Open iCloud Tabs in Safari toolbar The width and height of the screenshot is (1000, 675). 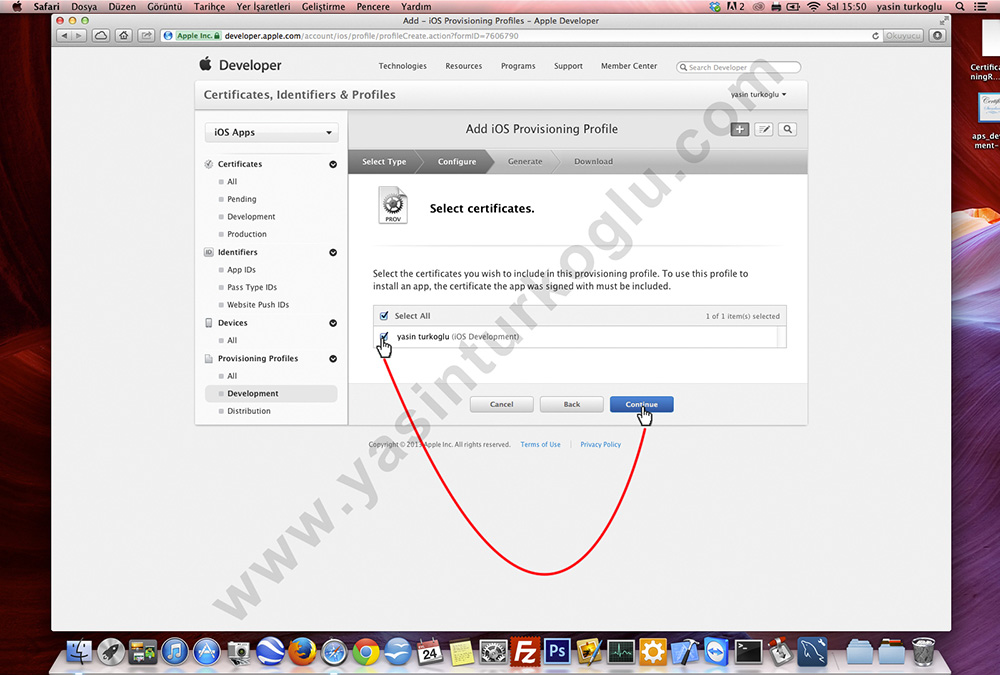(x=101, y=36)
